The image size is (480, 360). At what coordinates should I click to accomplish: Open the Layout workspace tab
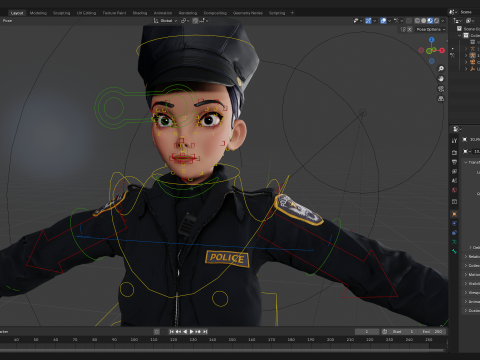click(17, 13)
